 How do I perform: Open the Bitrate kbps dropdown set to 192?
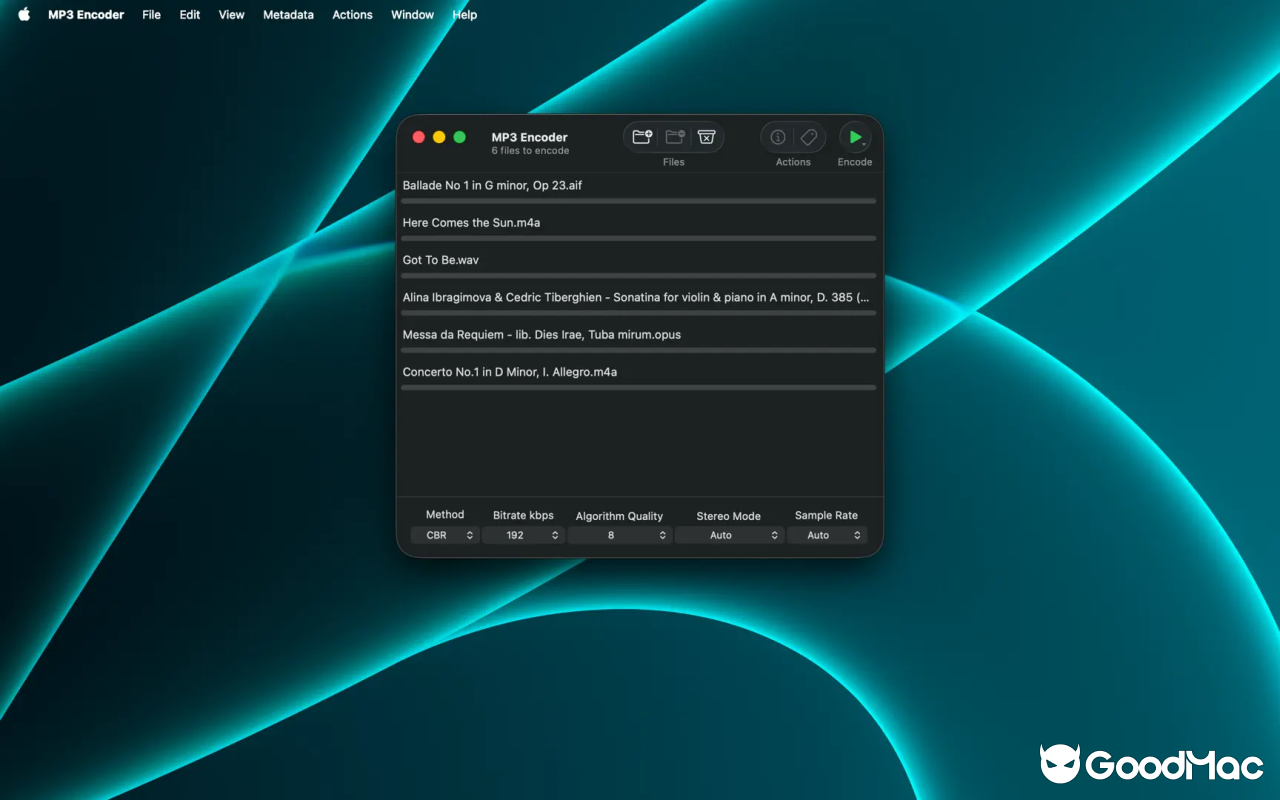(x=523, y=535)
